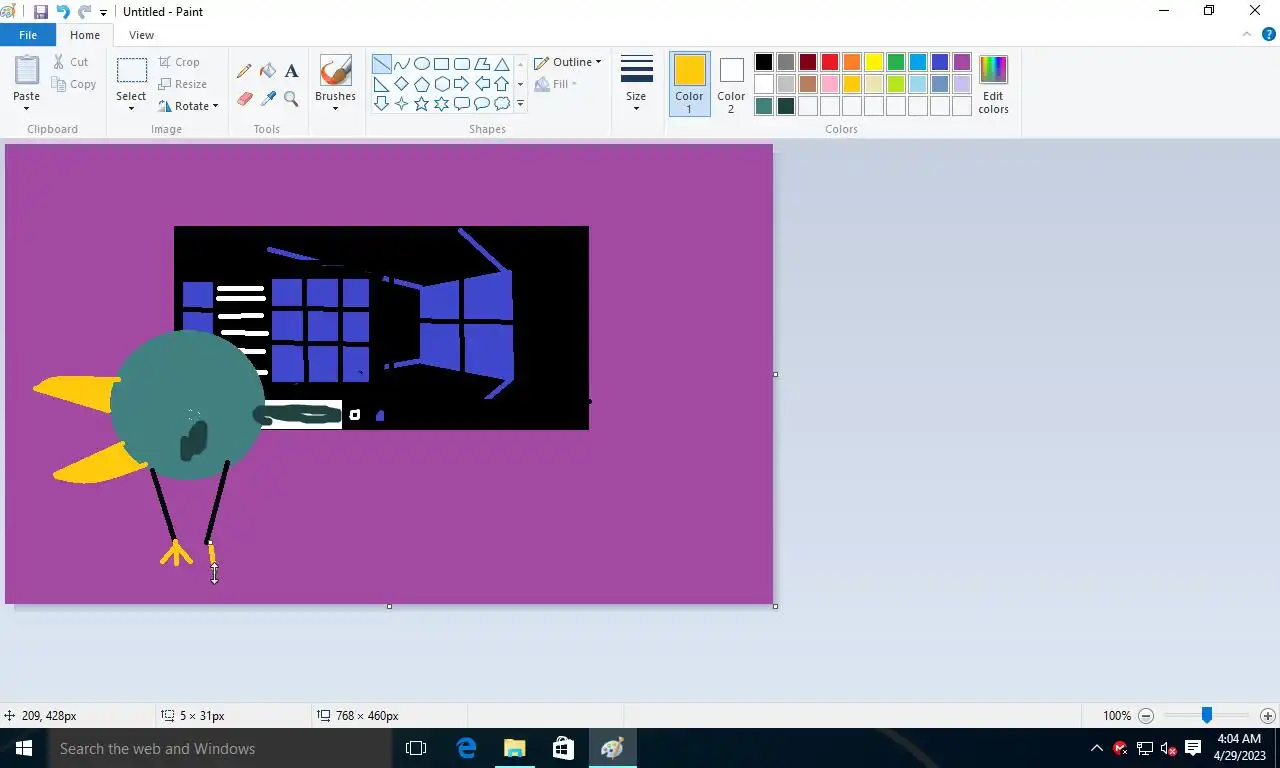1280x768 pixels.
Task: Open the line Size dropdown
Action: coord(636,84)
